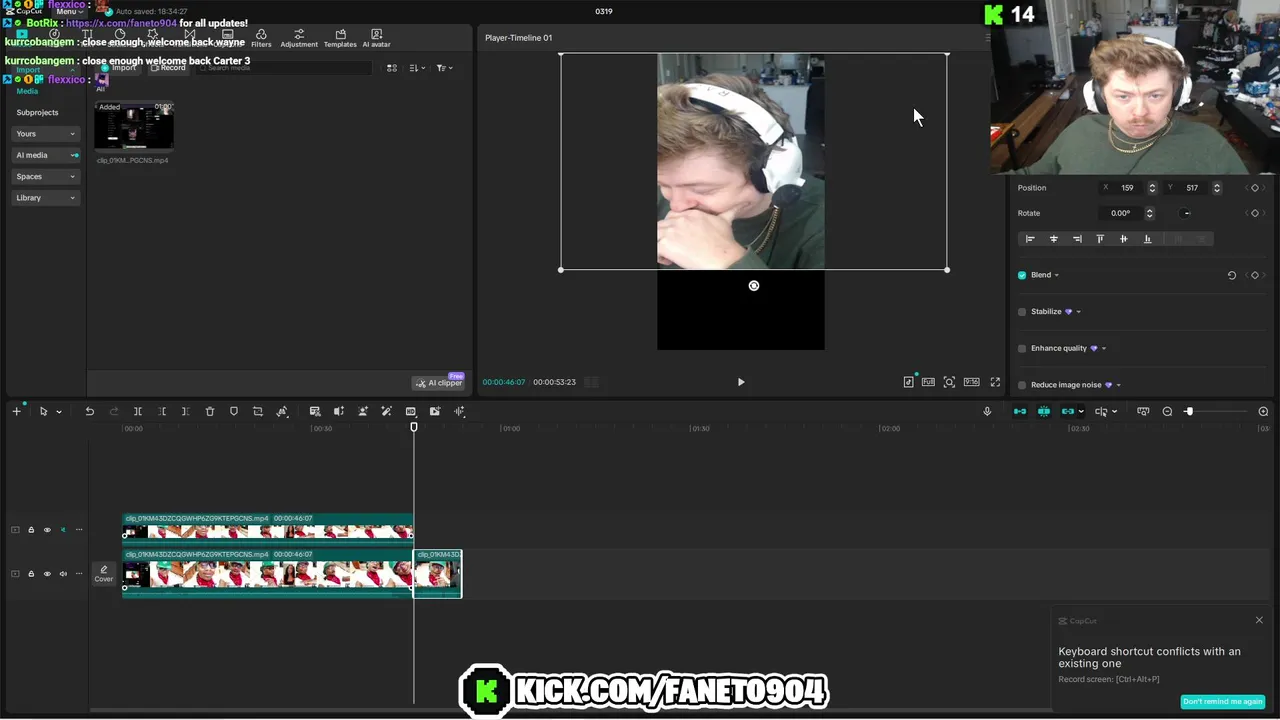Screen dimensions: 1280x720
Task: Open the media sort options
Action: point(417,68)
